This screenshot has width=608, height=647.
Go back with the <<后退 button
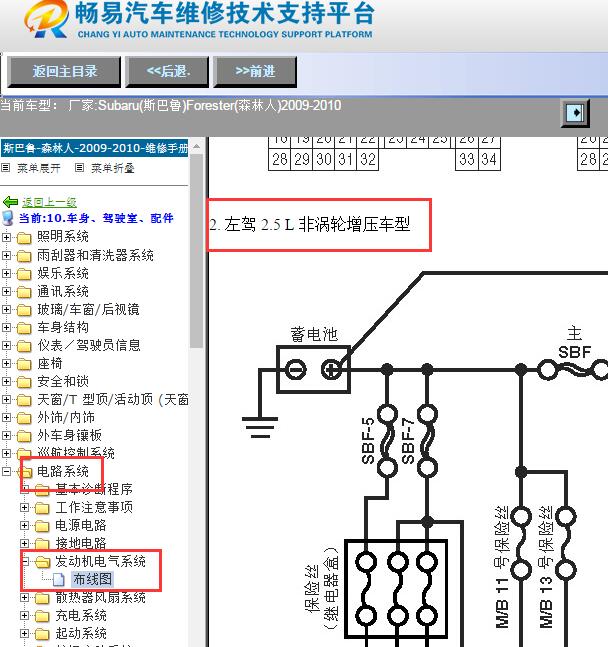(x=167, y=71)
